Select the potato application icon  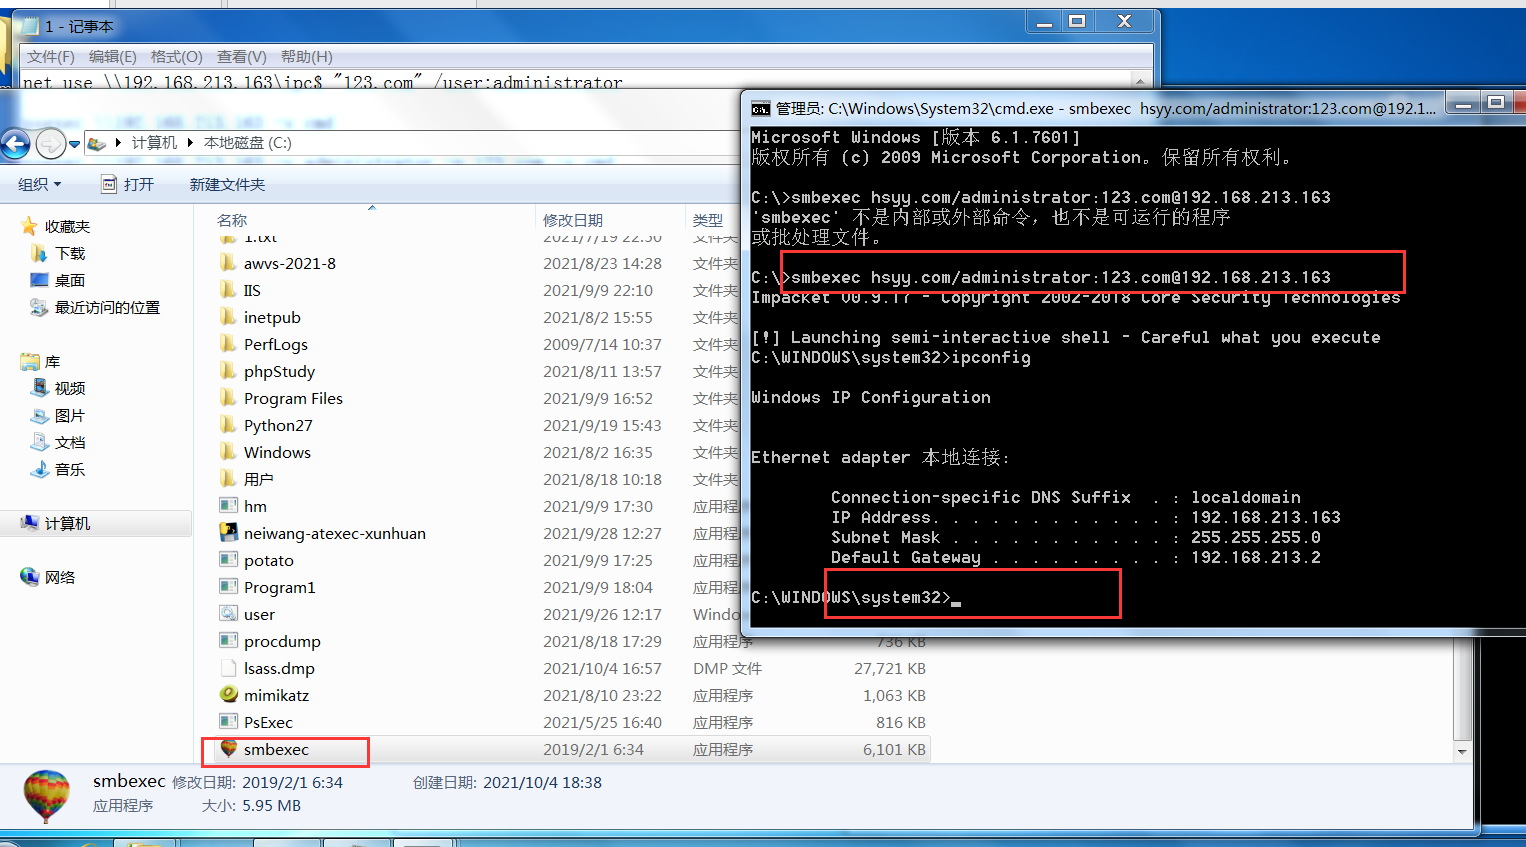(229, 560)
